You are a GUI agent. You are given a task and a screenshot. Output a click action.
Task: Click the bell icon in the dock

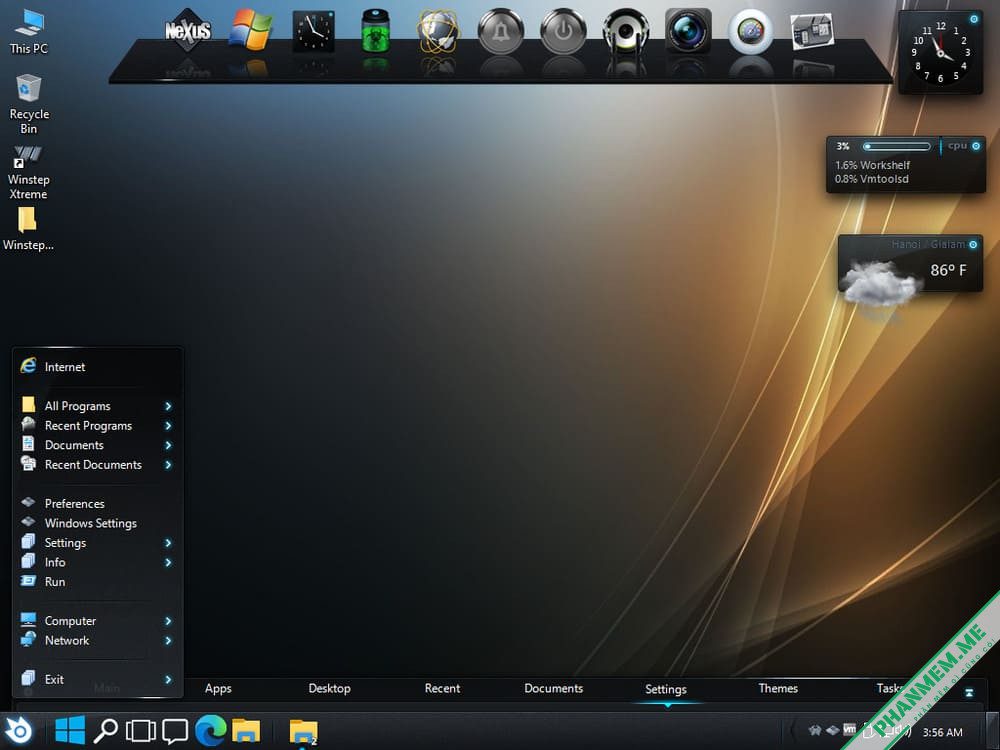(501, 31)
